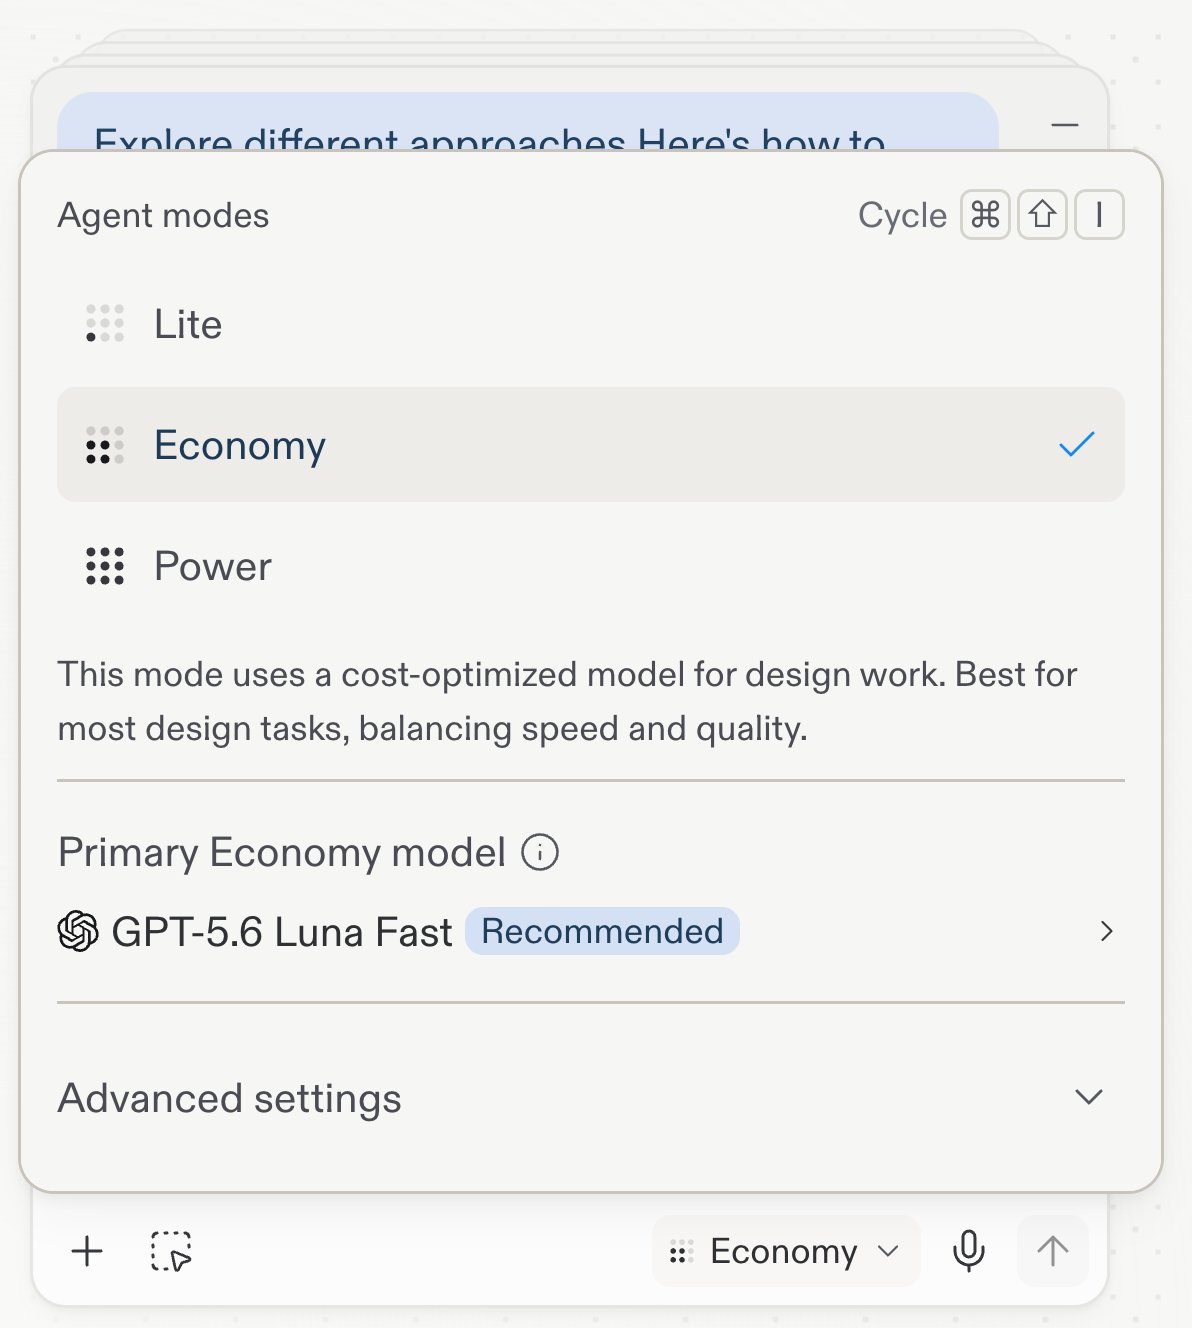Open the Economy mode dropdown in input bar
1192x1328 pixels.
(x=786, y=1251)
